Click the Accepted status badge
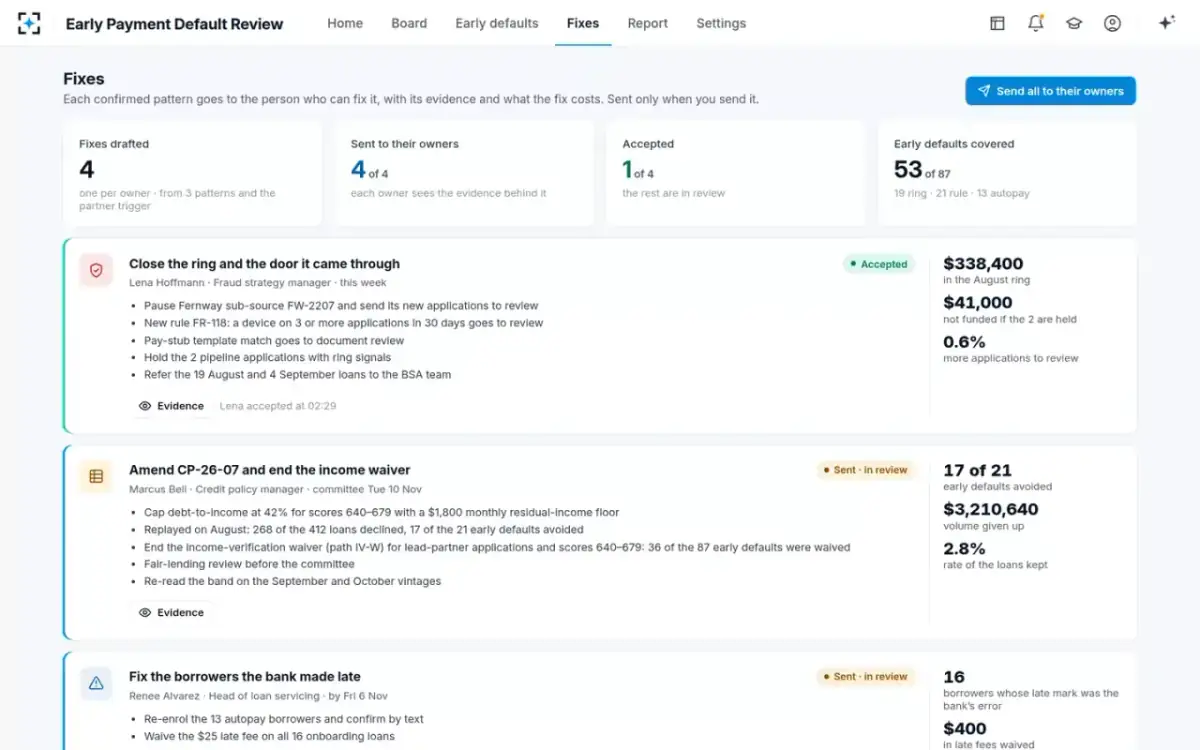 coord(878,264)
